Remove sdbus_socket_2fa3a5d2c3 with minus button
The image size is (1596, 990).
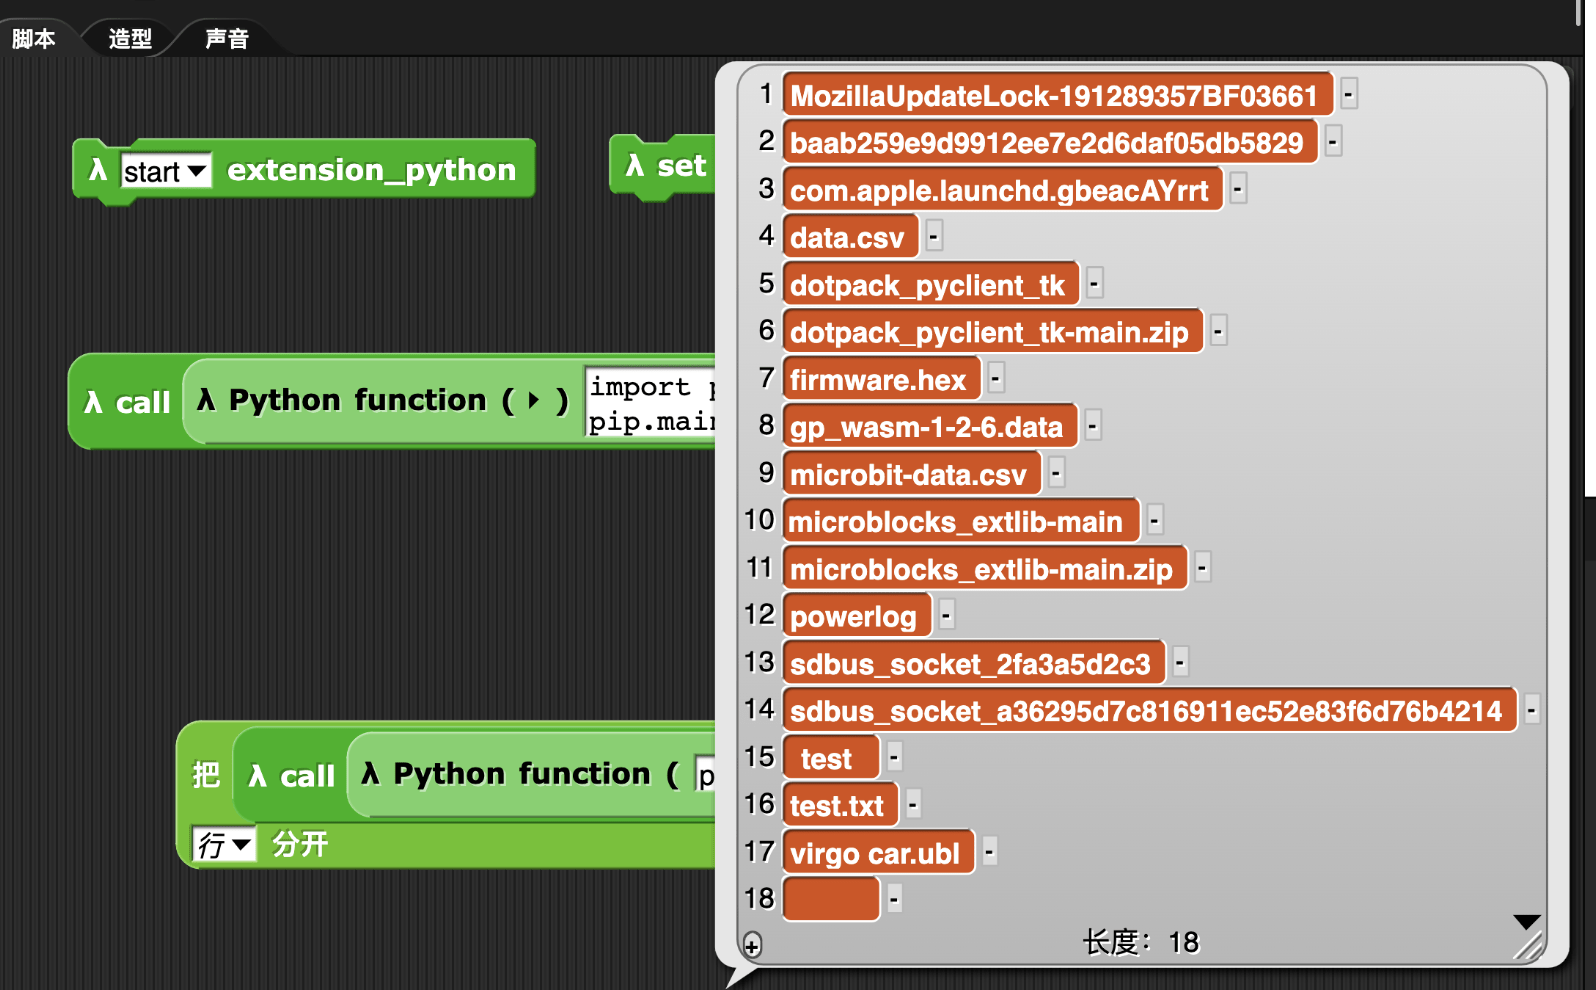[x=1181, y=662]
